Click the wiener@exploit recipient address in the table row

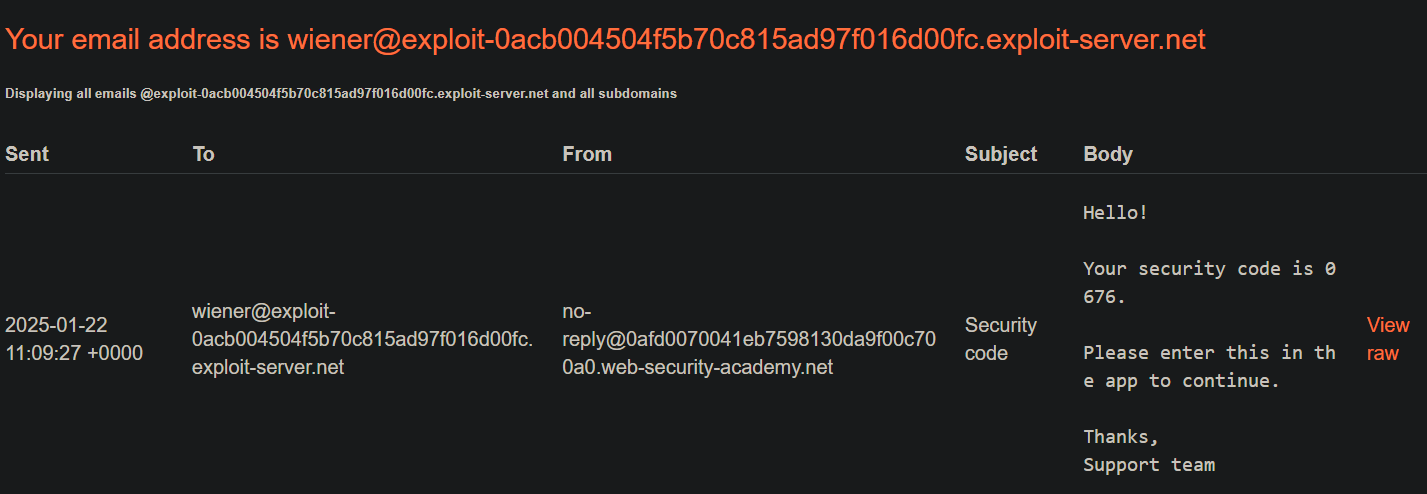pos(362,339)
